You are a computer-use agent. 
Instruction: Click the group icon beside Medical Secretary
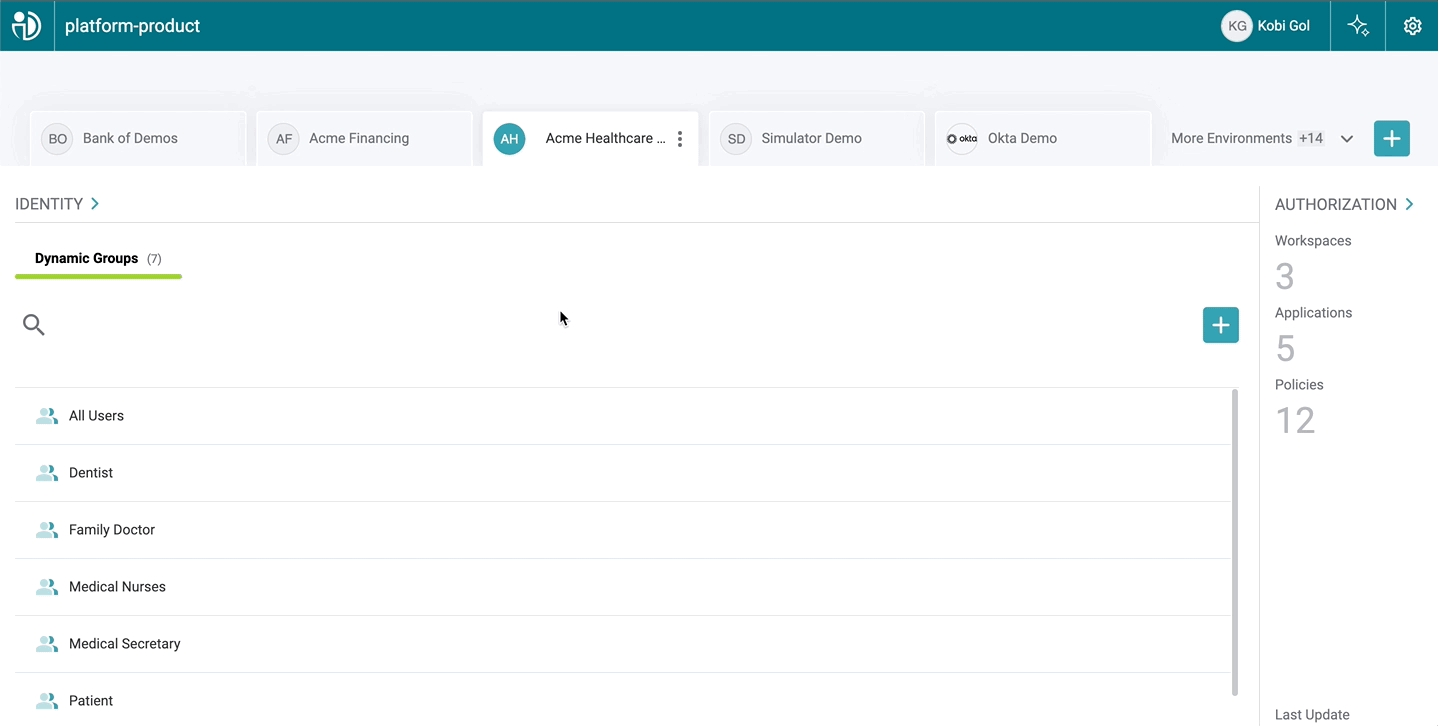47,644
